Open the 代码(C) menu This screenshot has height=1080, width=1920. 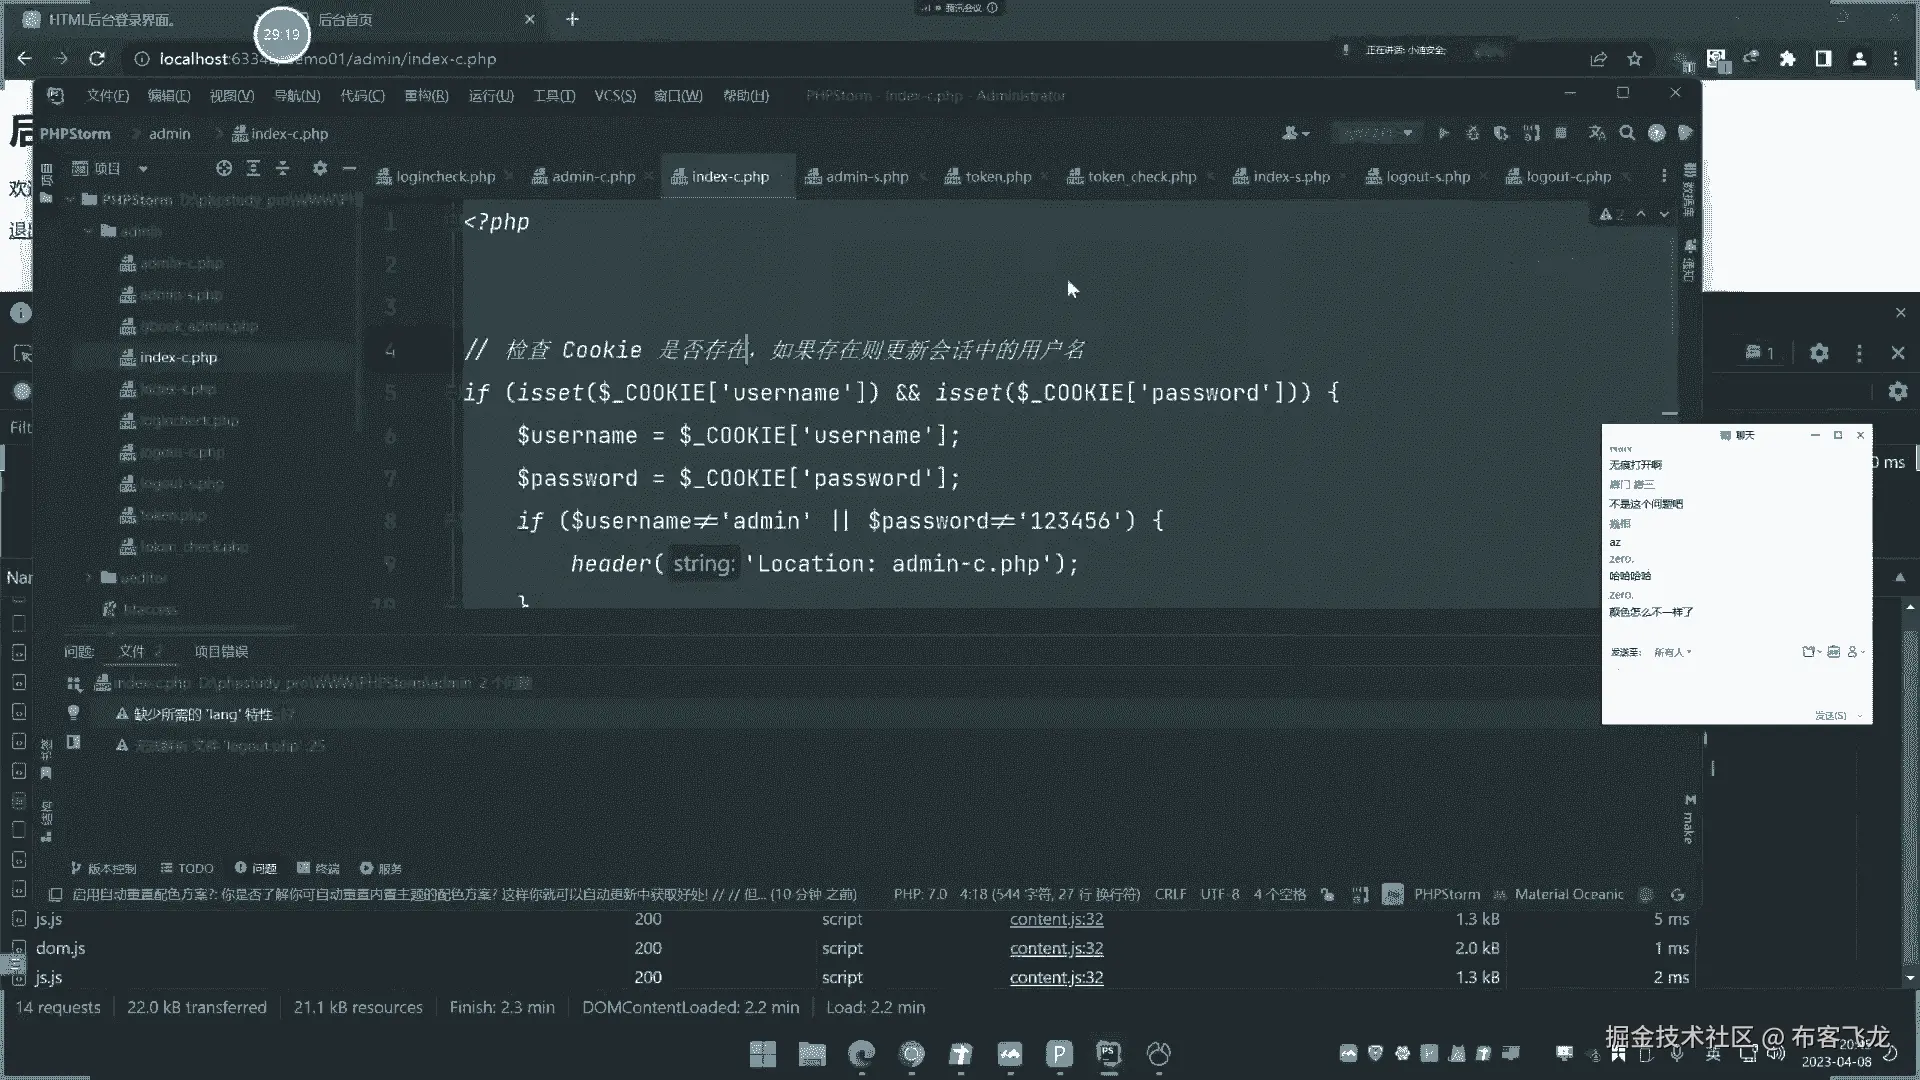point(362,96)
